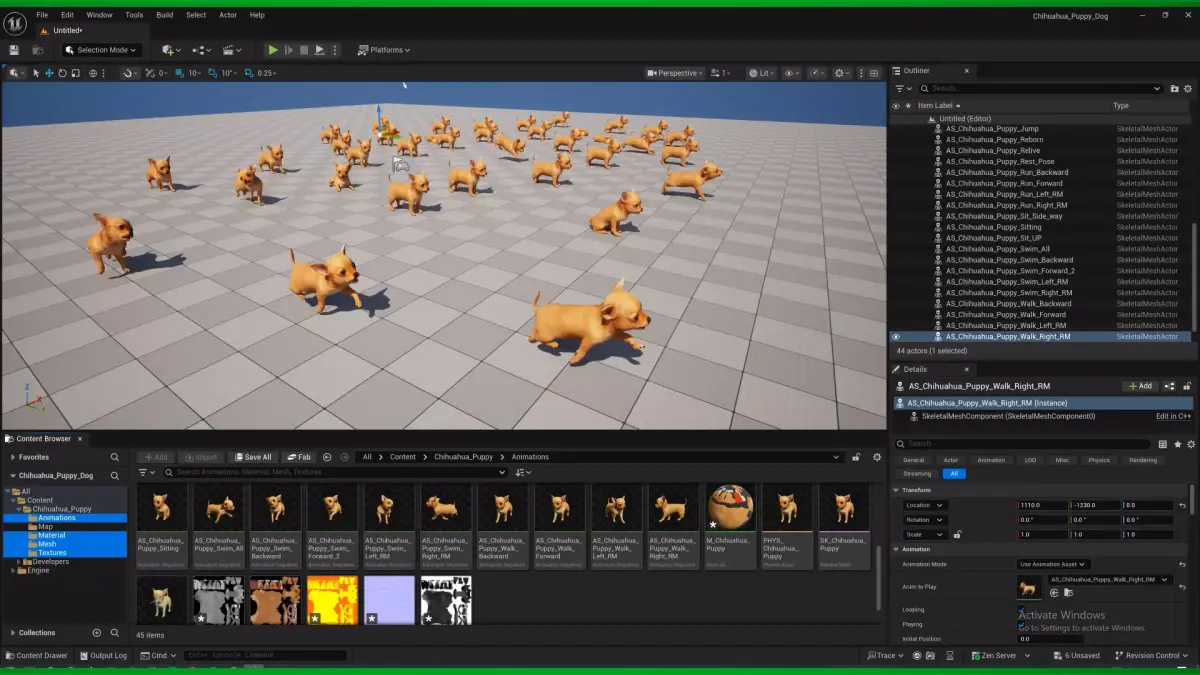Activate the Translate move gizmo tool

(49, 73)
